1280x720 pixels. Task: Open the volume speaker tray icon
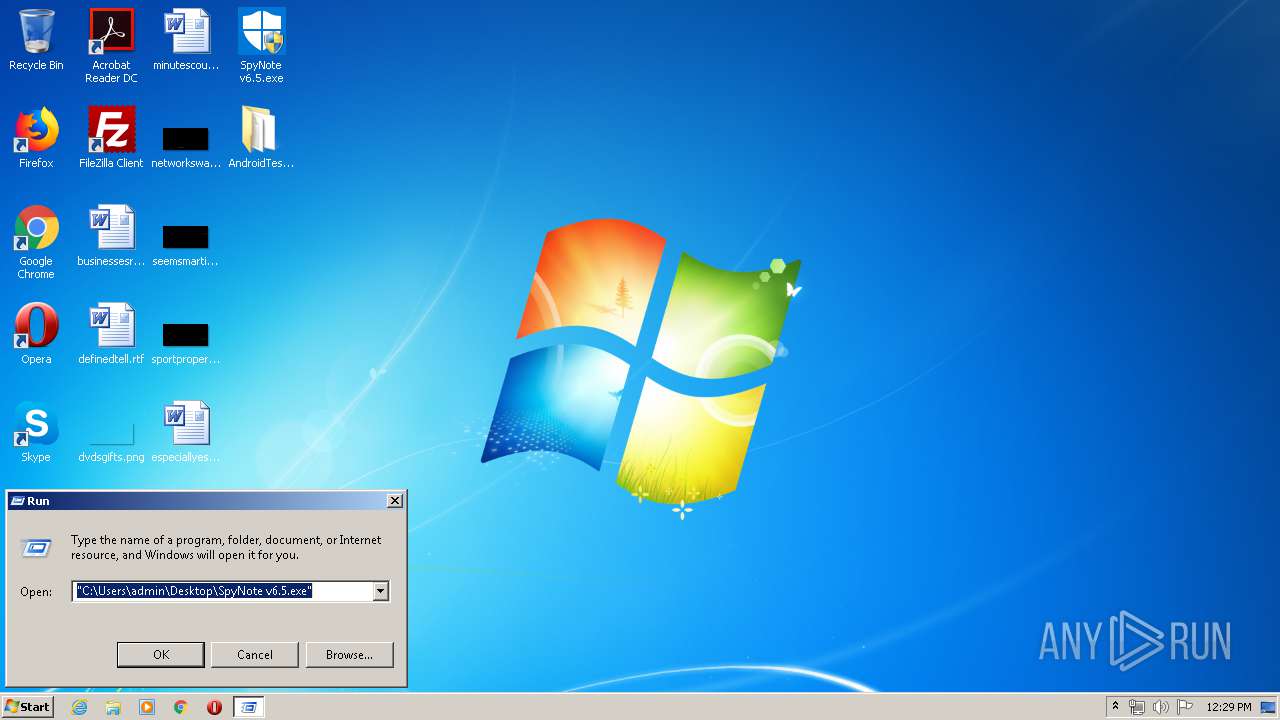[1160, 707]
